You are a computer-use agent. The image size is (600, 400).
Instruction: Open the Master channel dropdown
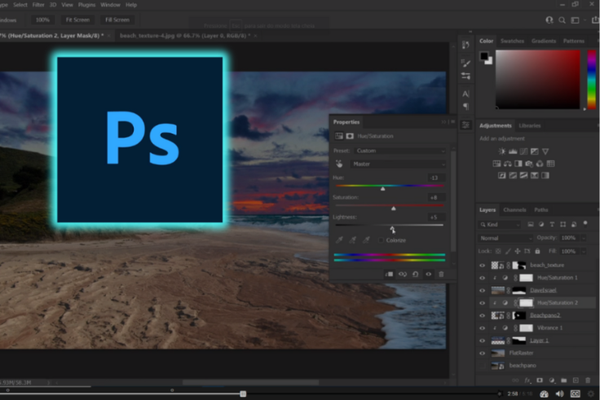coord(400,163)
